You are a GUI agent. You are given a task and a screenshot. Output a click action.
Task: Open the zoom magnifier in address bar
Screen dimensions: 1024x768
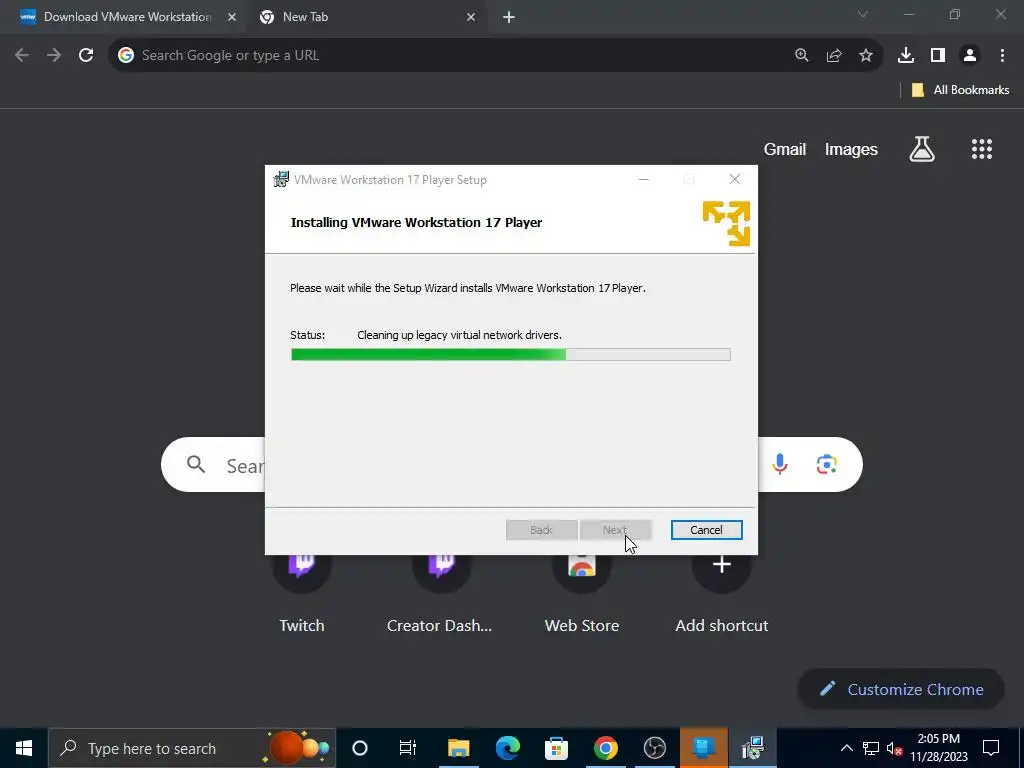coord(802,56)
